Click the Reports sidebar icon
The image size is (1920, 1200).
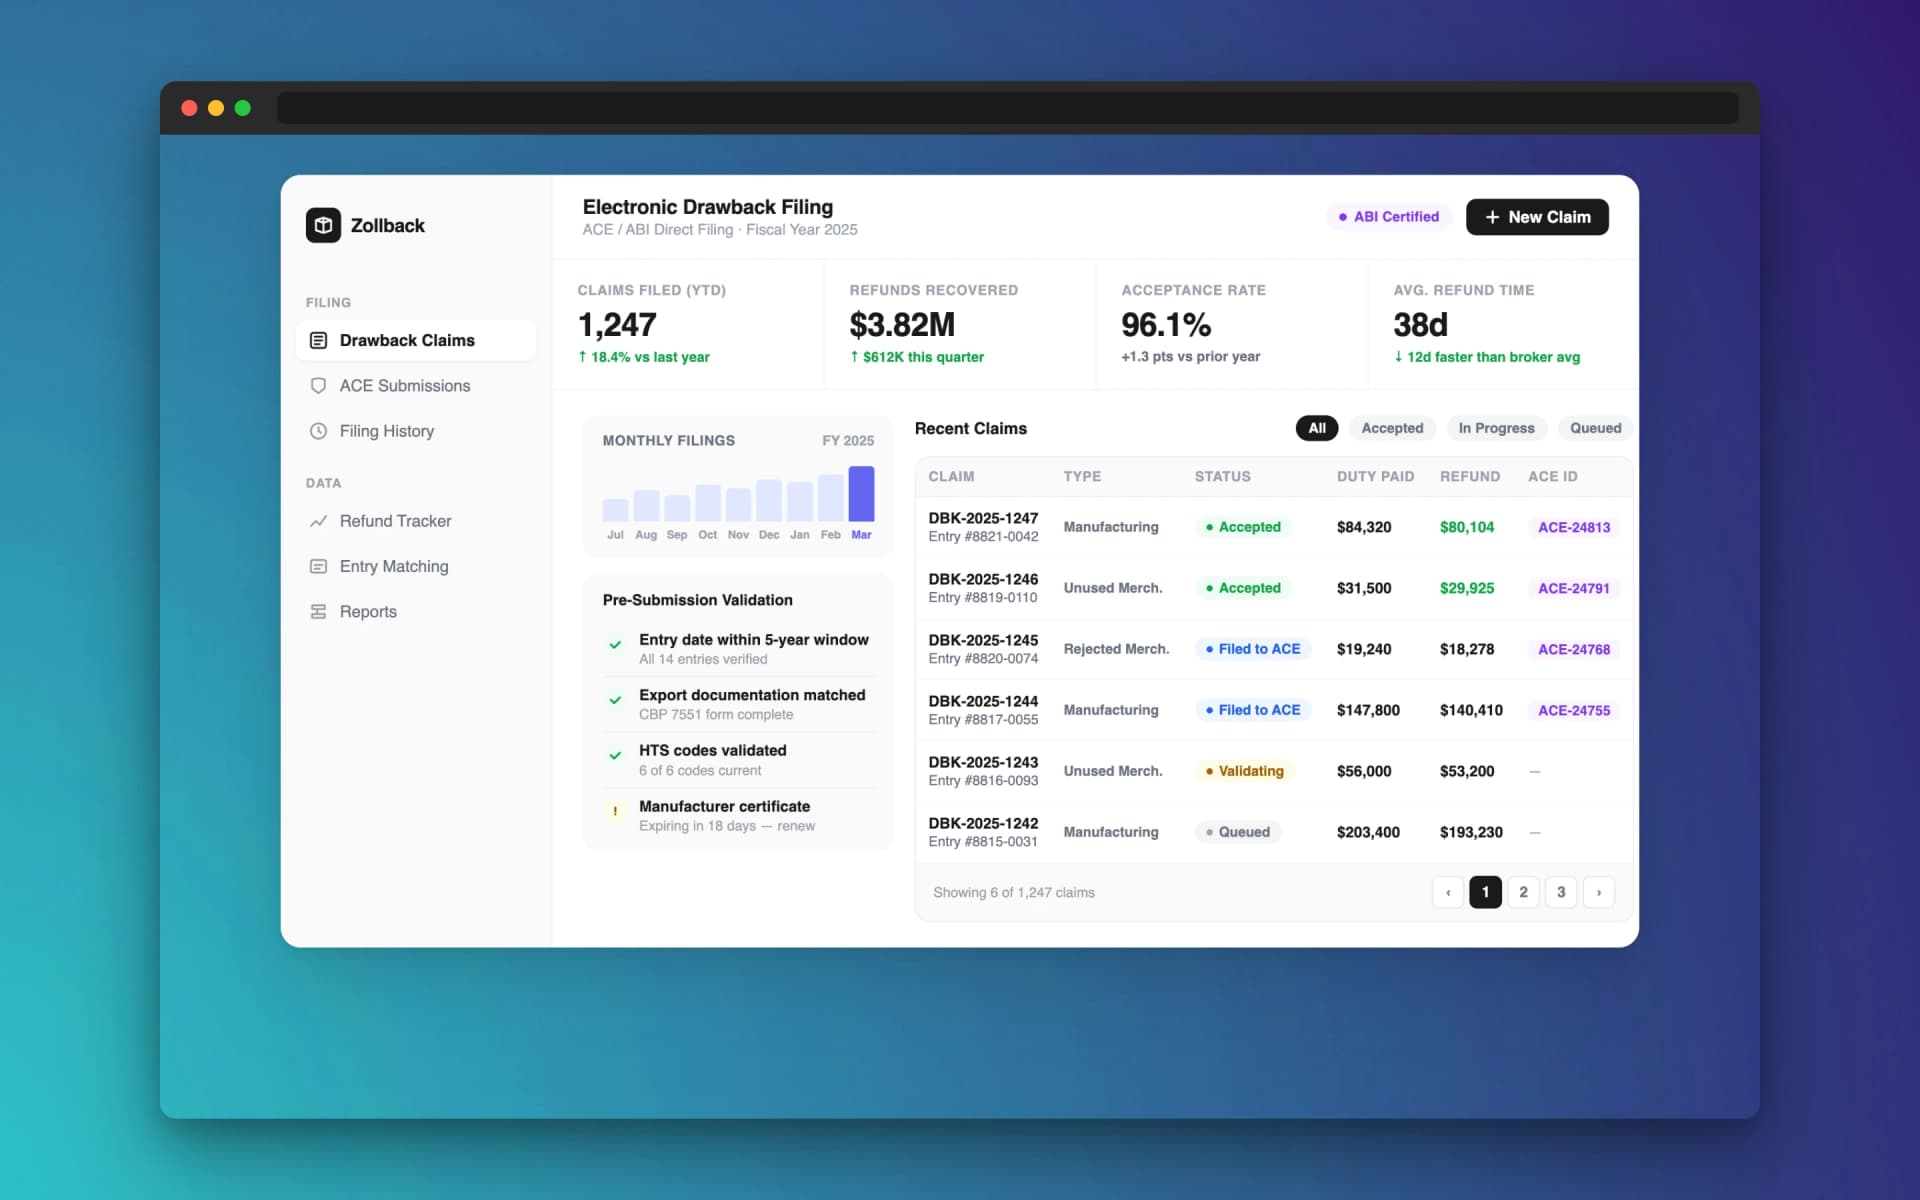(318, 612)
